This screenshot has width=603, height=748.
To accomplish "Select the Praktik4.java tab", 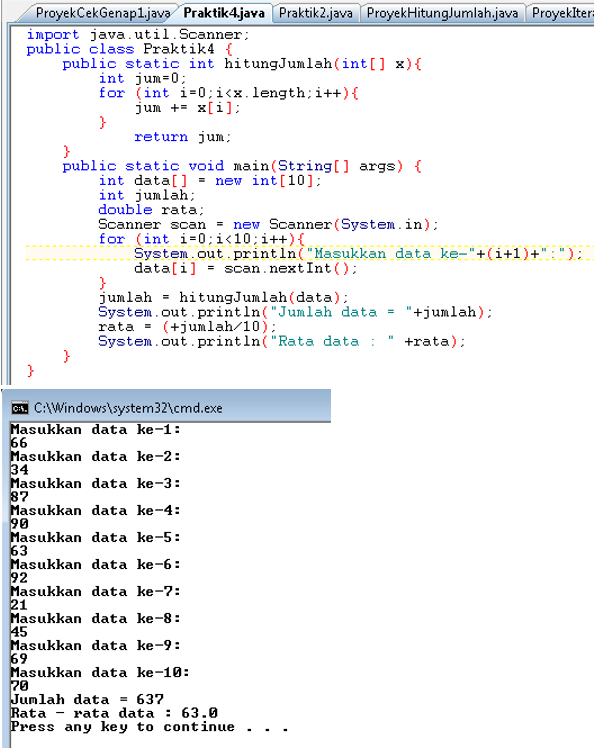I will click(224, 13).
